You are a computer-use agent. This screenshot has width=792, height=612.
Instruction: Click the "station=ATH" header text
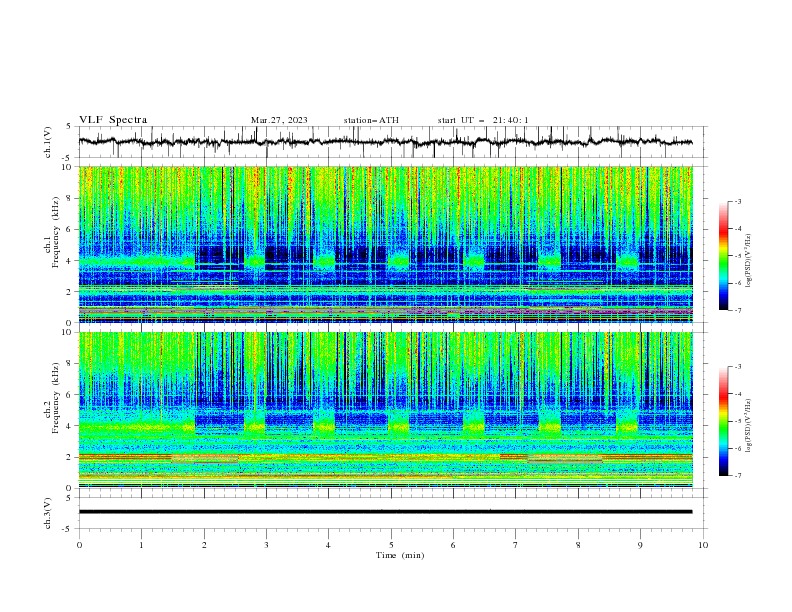(371, 120)
